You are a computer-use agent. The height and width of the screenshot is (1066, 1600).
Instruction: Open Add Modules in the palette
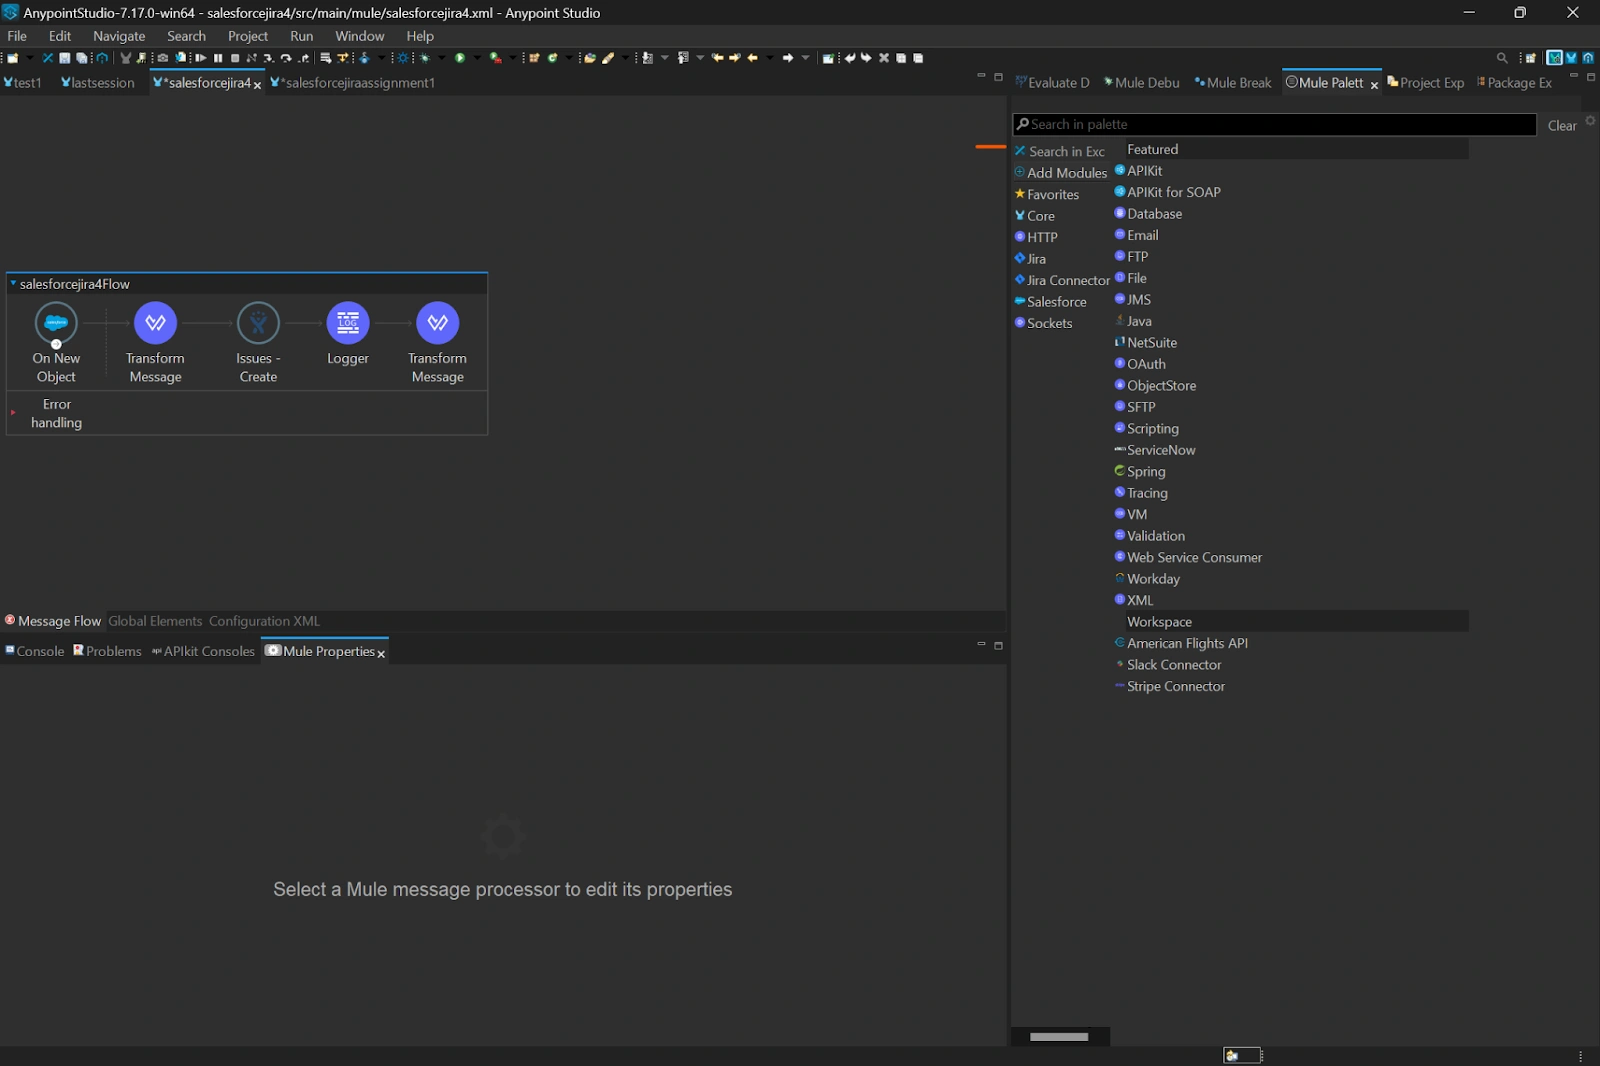point(1066,173)
